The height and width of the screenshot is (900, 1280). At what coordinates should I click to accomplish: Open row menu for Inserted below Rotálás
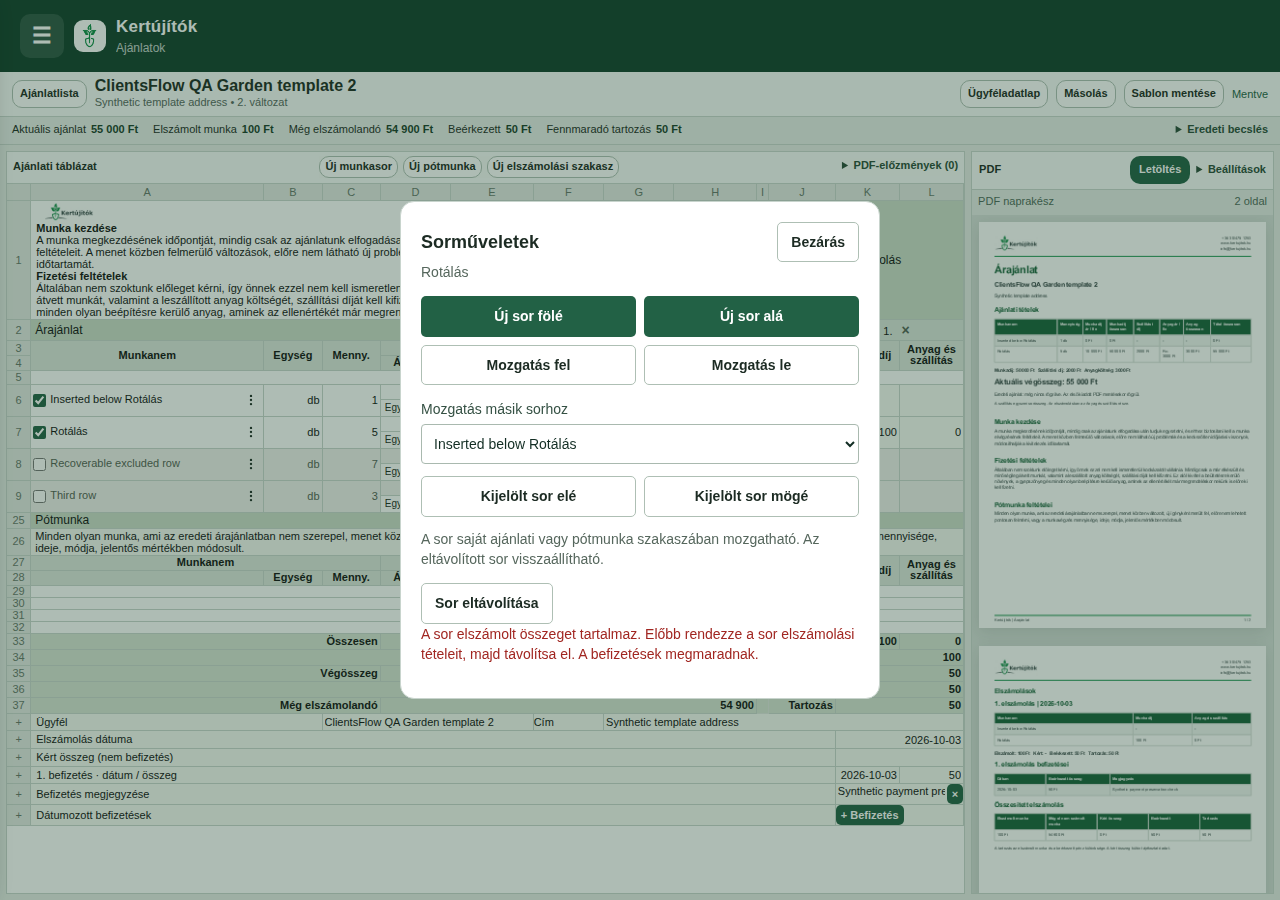click(x=251, y=400)
